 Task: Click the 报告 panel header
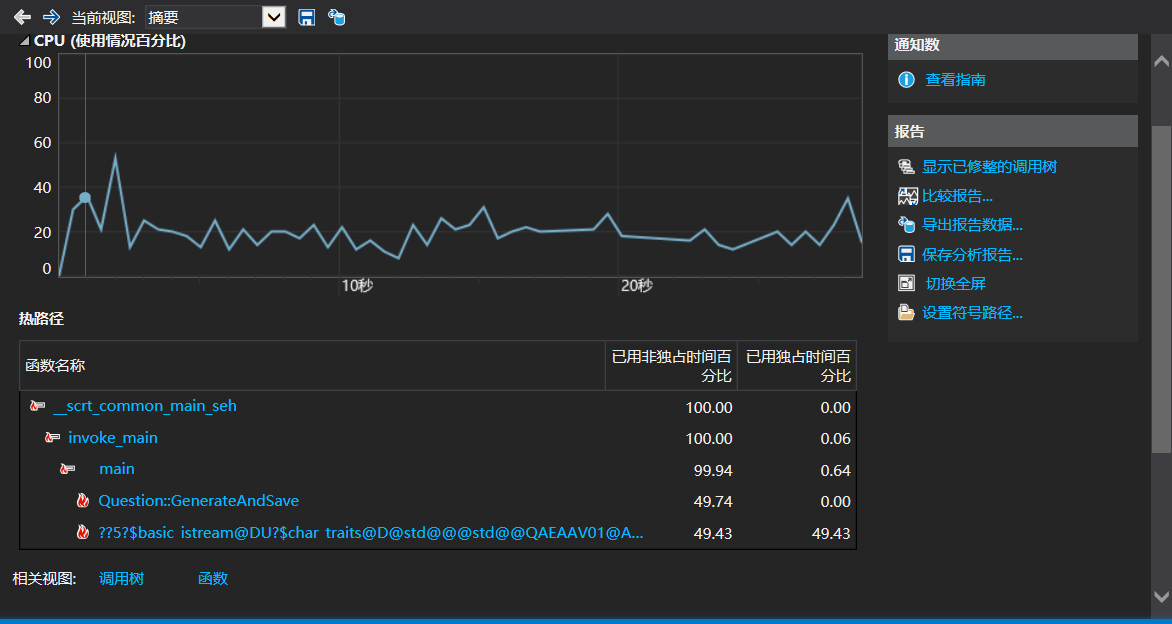[x=1012, y=132]
